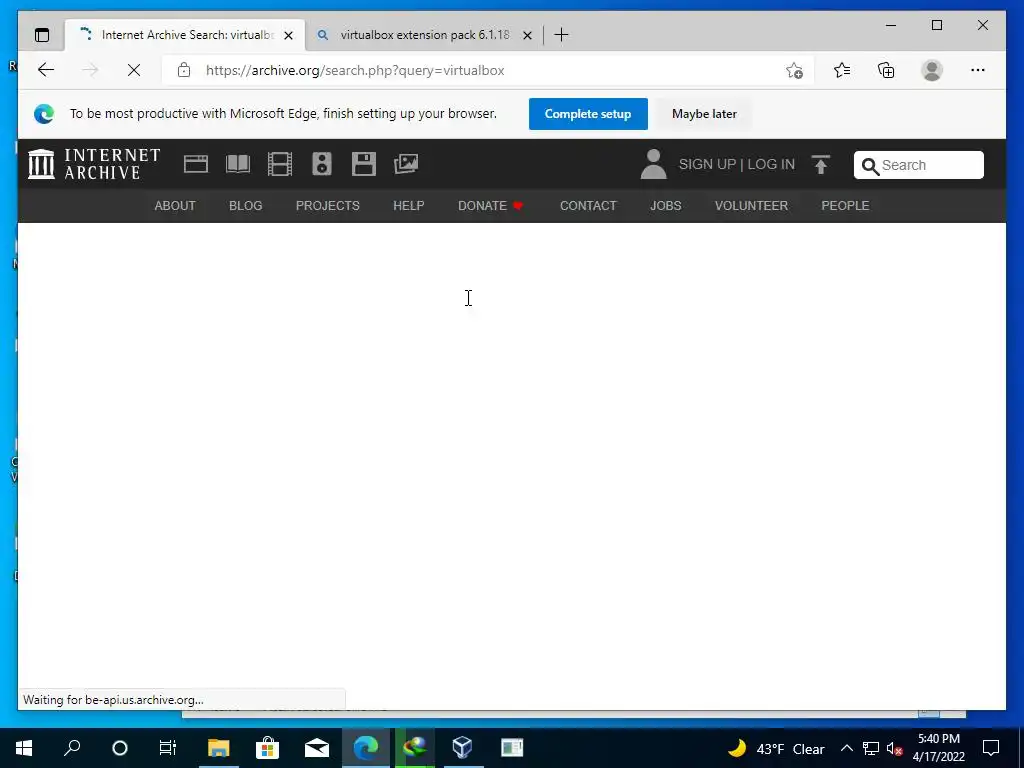Open the ABOUT menu item

pyautogui.click(x=175, y=206)
